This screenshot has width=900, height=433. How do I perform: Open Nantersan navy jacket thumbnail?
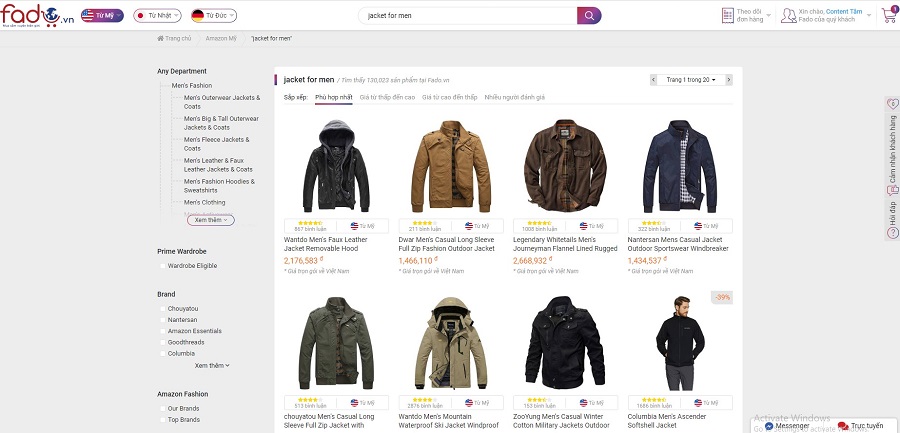680,166
